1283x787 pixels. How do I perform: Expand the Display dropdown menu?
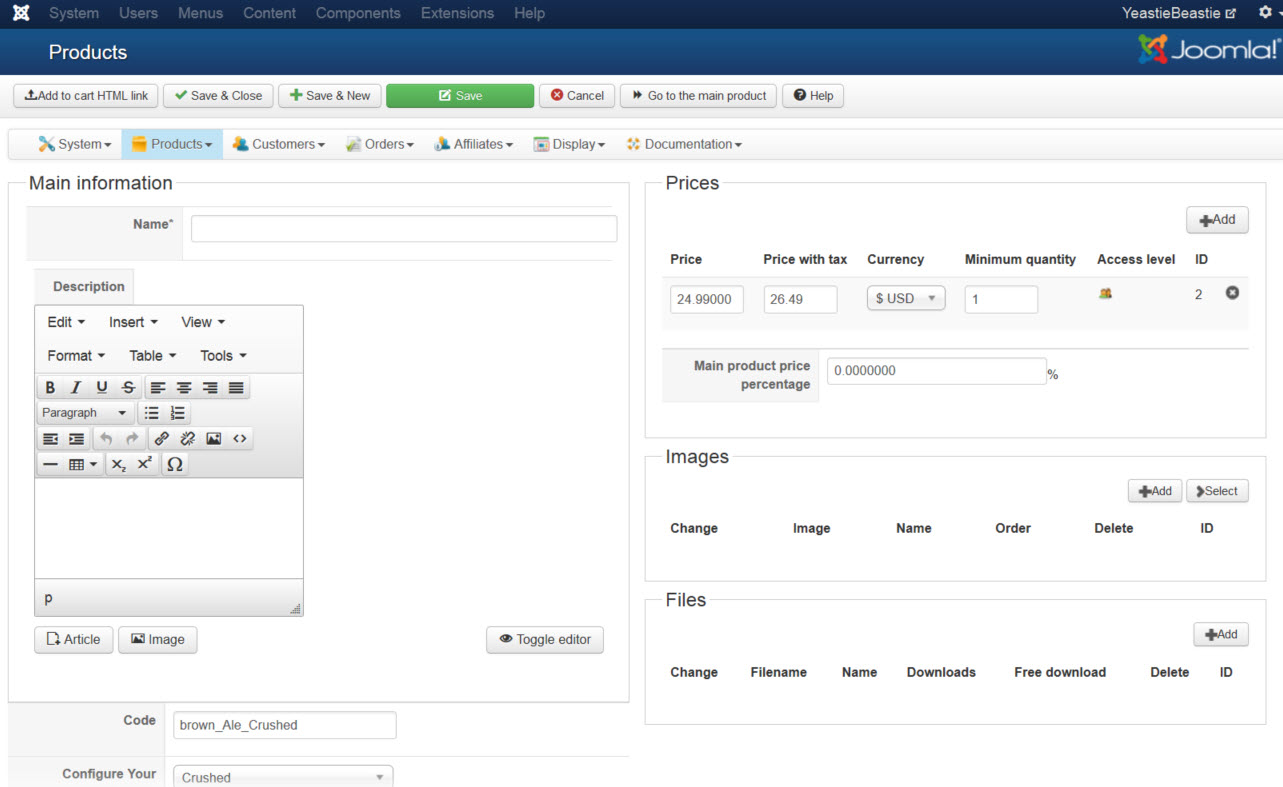pyautogui.click(x=569, y=144)
